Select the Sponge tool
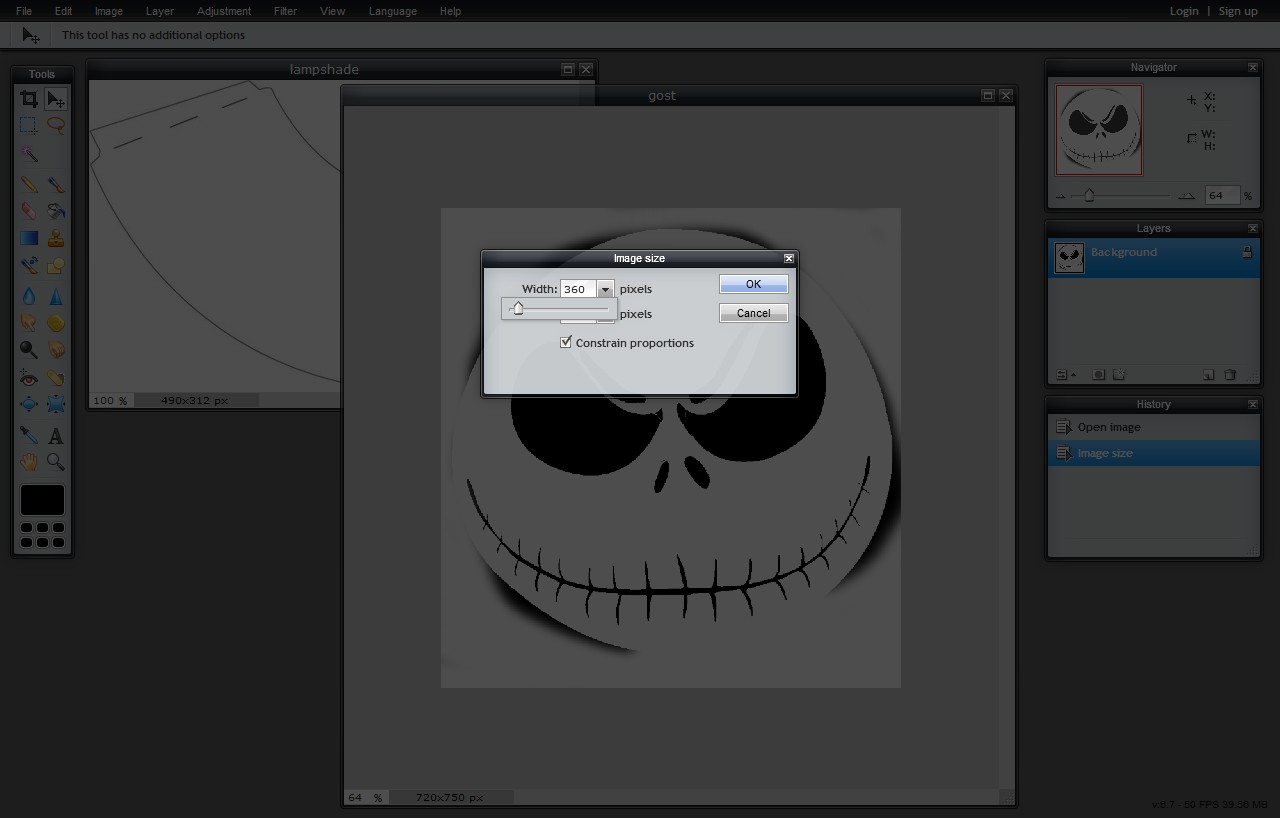This screenshot has height=818, width=1280. [x=56, y=323]
